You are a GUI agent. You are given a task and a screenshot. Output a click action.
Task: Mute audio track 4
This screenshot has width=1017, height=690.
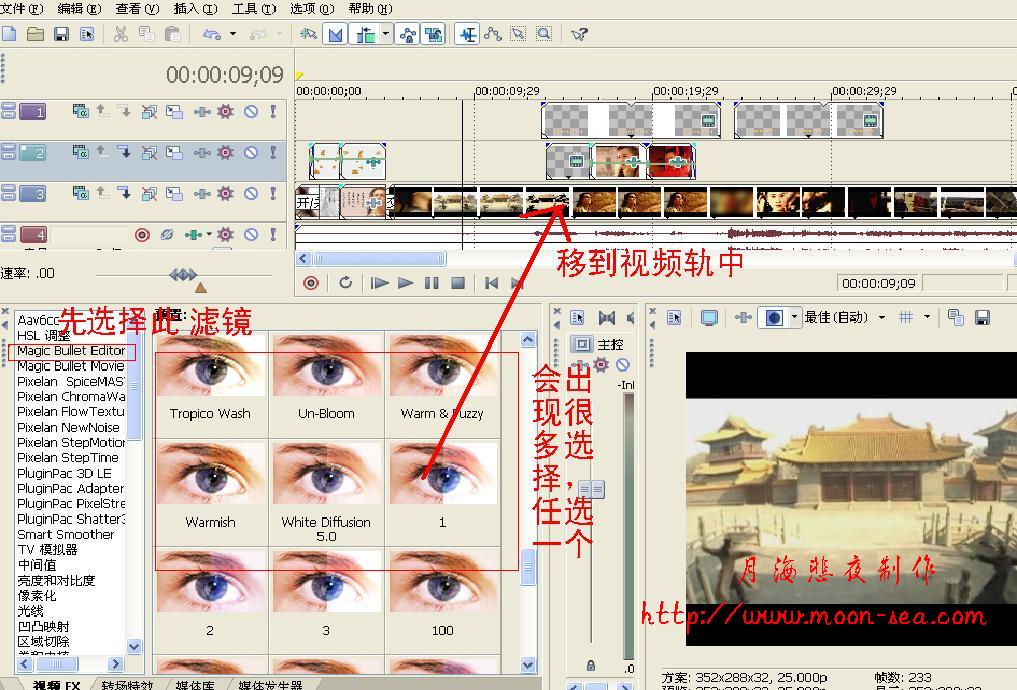251,234
